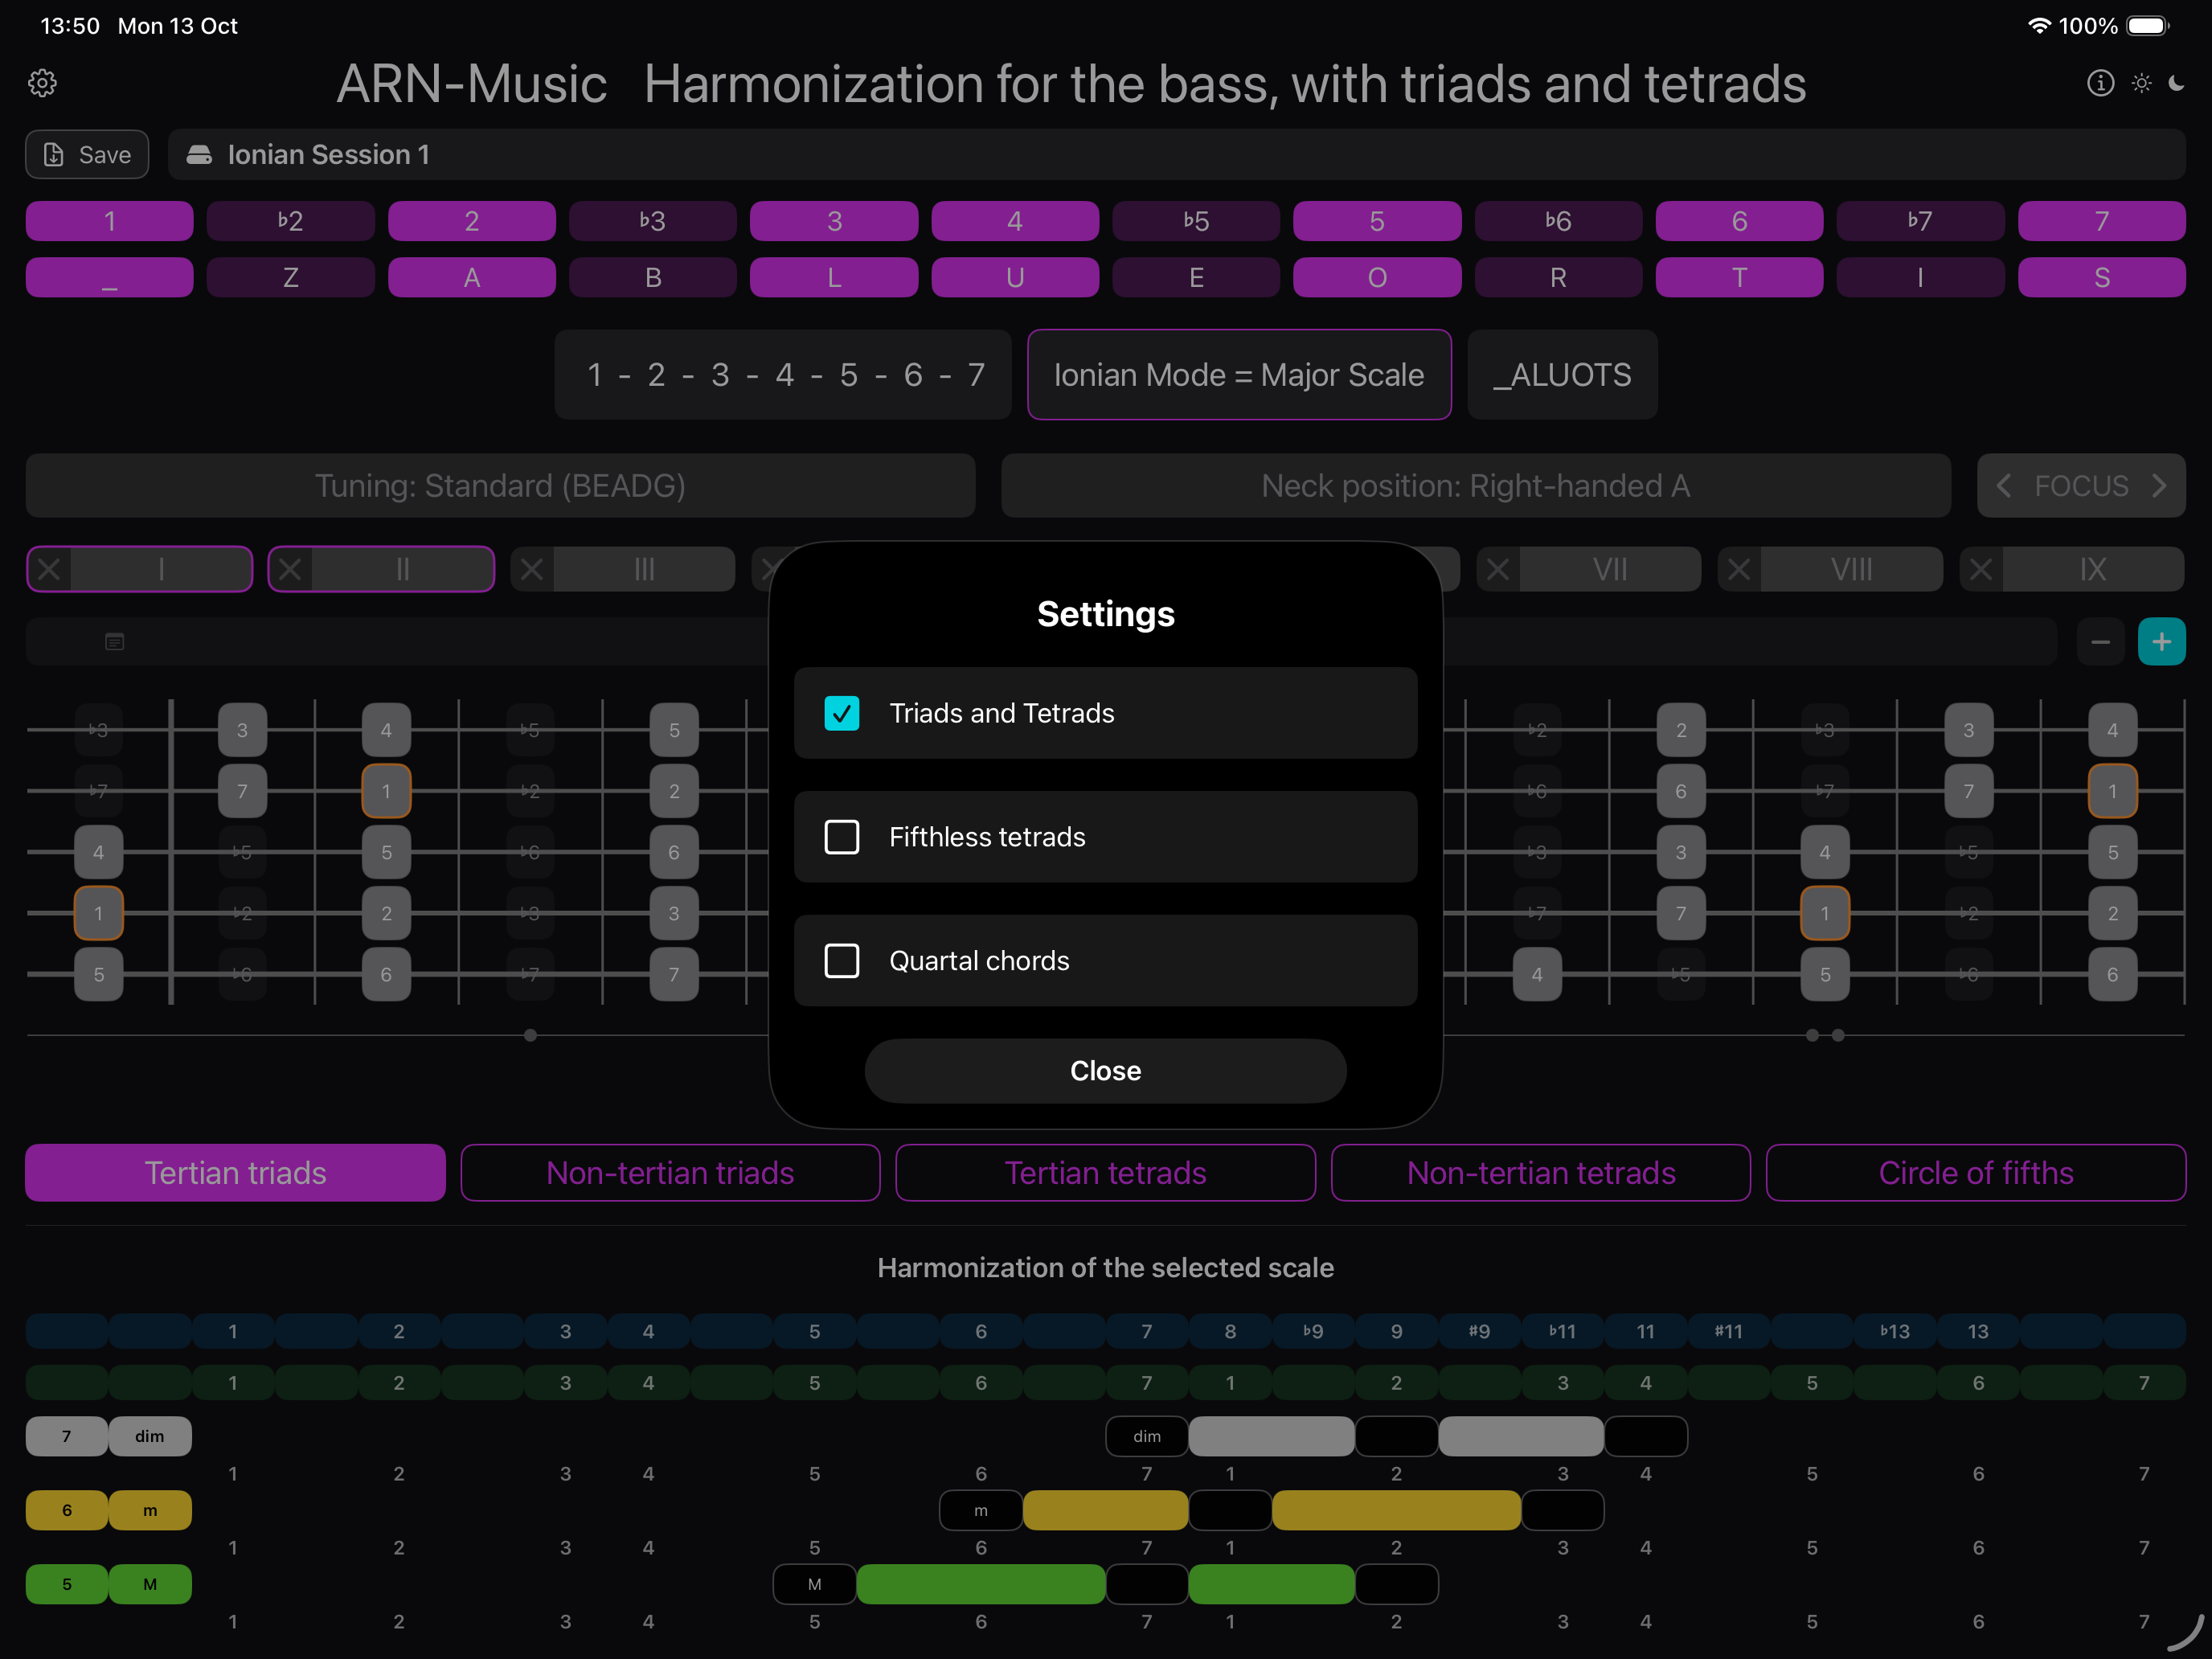Close the Settings dialog

click(x=1105, y=1071)
